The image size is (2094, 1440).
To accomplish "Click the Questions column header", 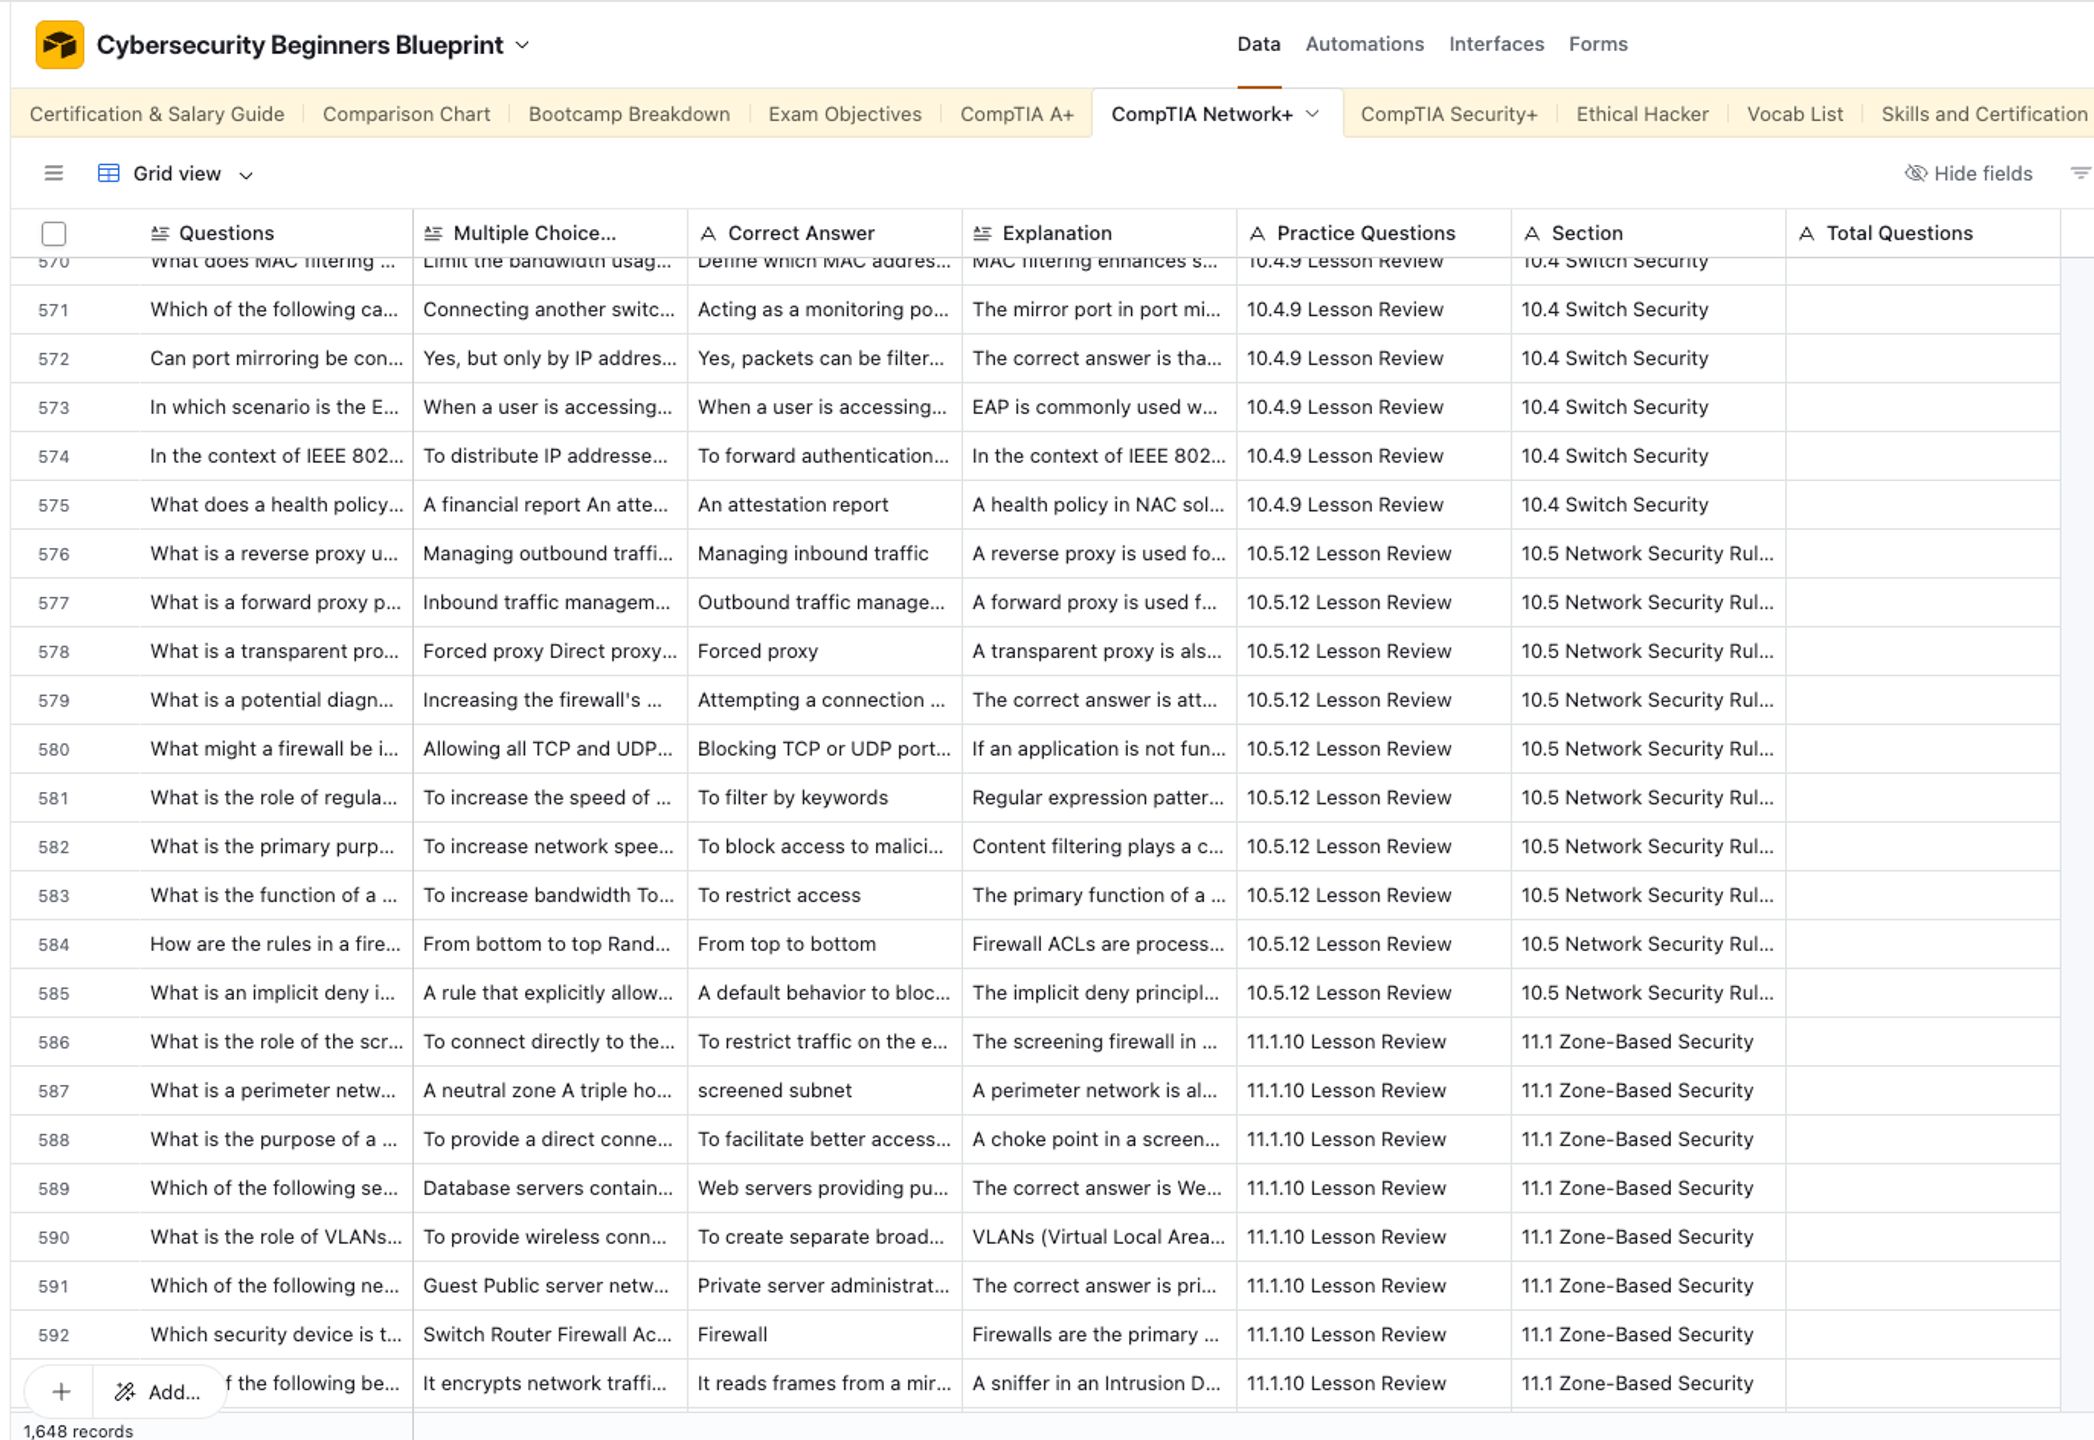I will click(276, 233).
